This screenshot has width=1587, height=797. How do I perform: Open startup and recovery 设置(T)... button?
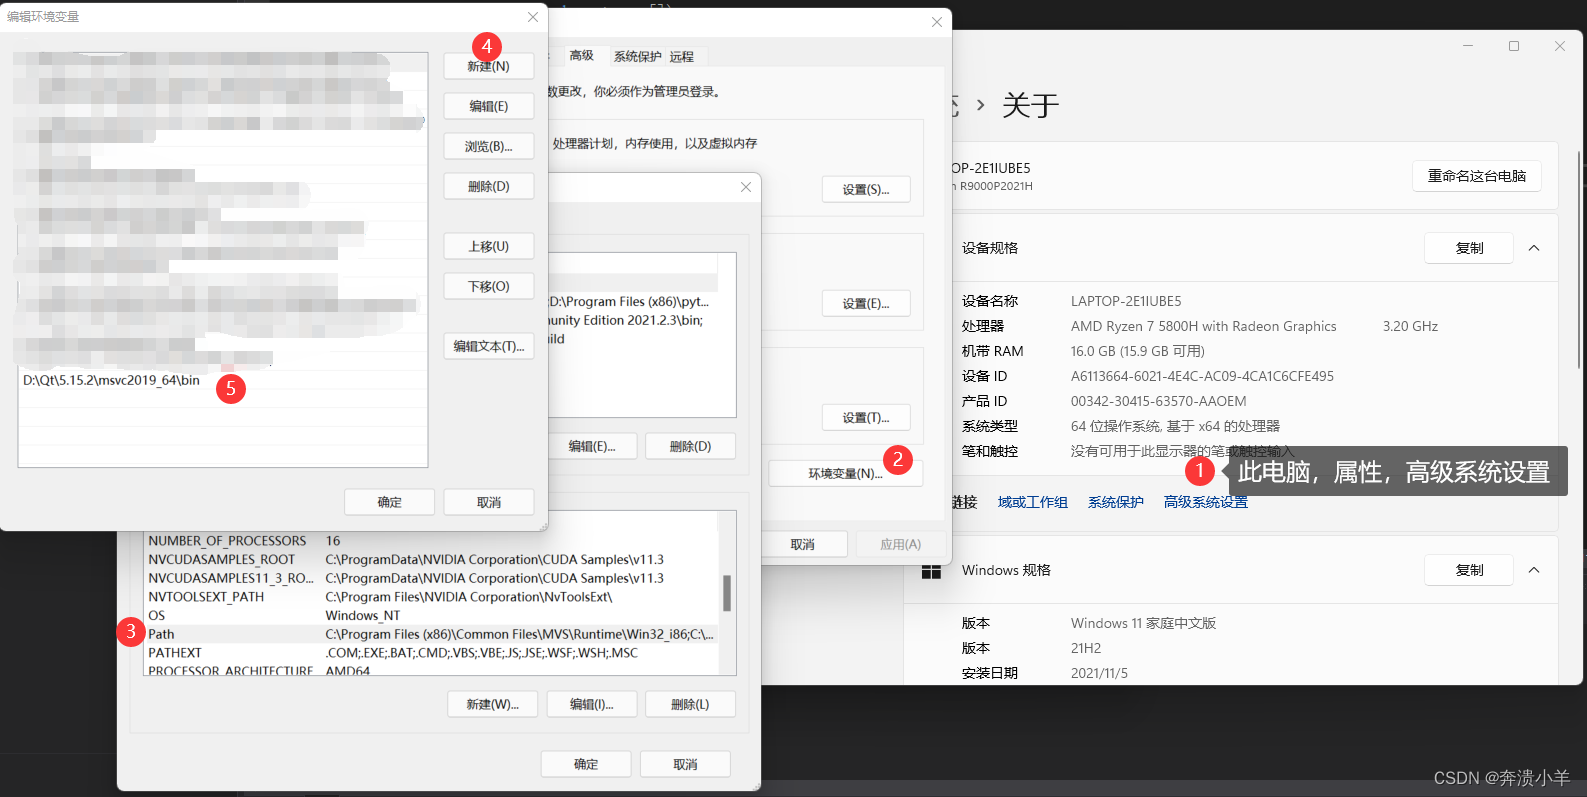pyautogui.click(x=866, y=417)
